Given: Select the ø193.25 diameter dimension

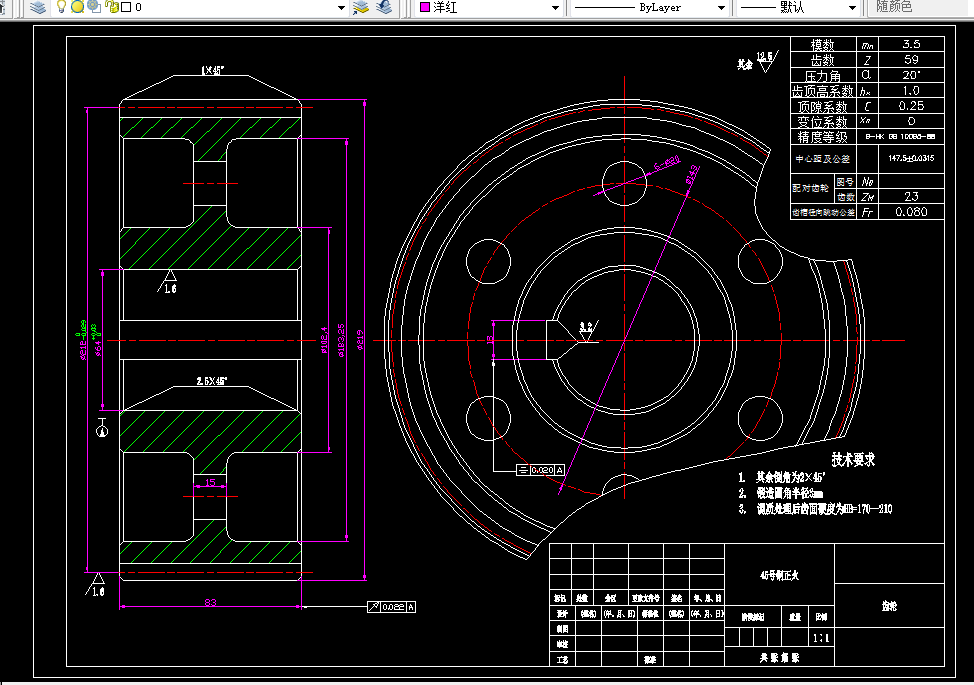Looking at the screenshot, I should click(x=341, y=340).
